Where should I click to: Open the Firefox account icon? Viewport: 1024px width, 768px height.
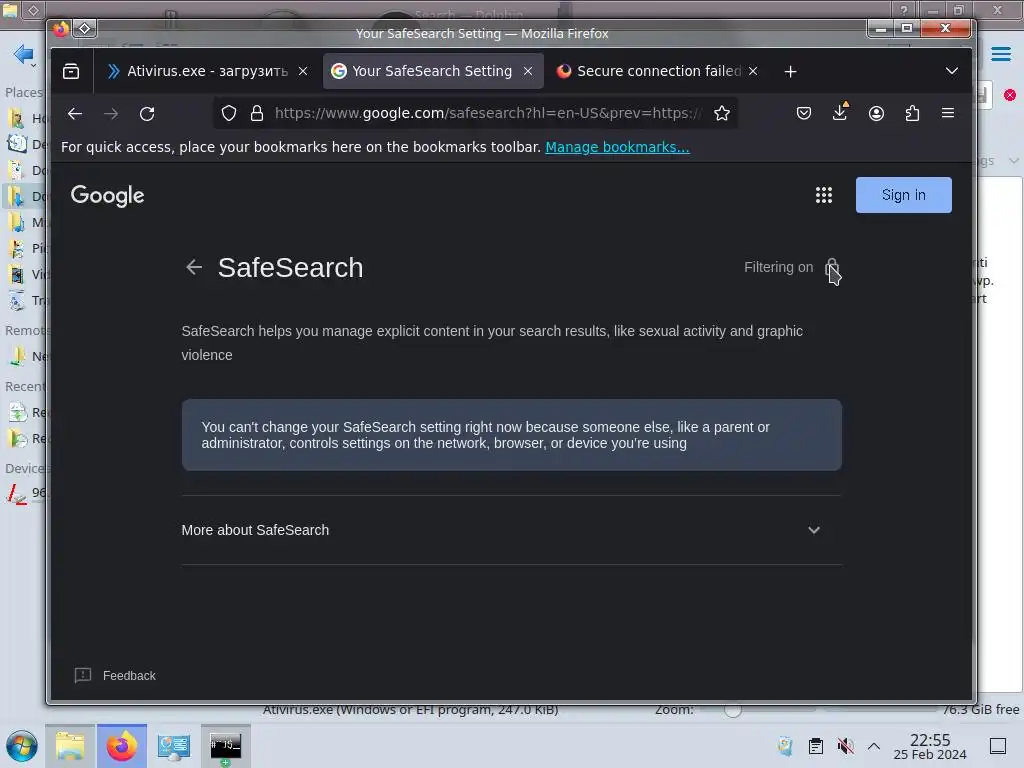point(876,114)
